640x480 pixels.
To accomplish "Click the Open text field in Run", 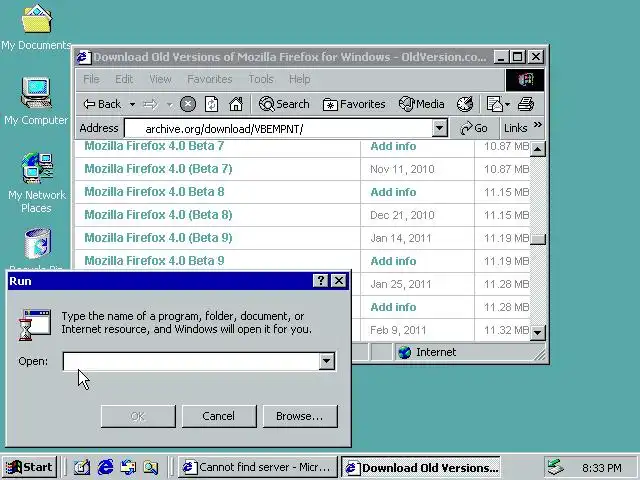I will (191, 361).
